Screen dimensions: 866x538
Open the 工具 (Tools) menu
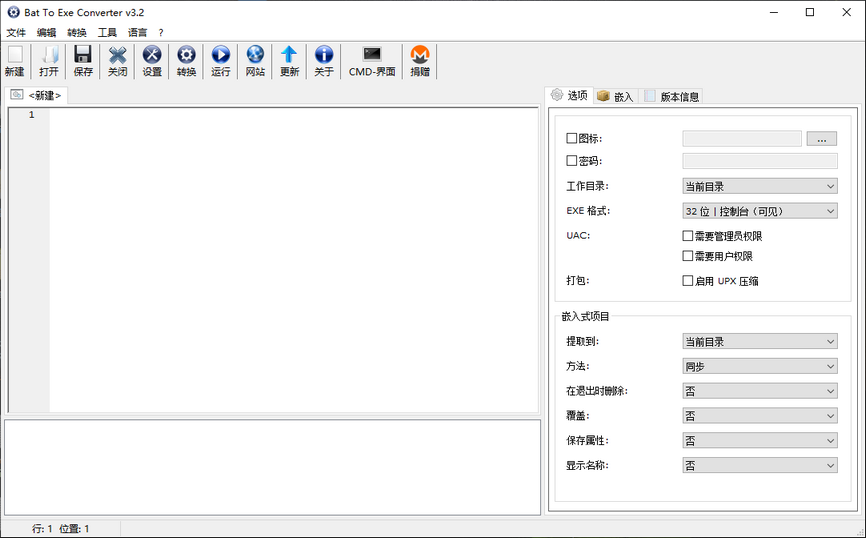(x=107, y=32)
